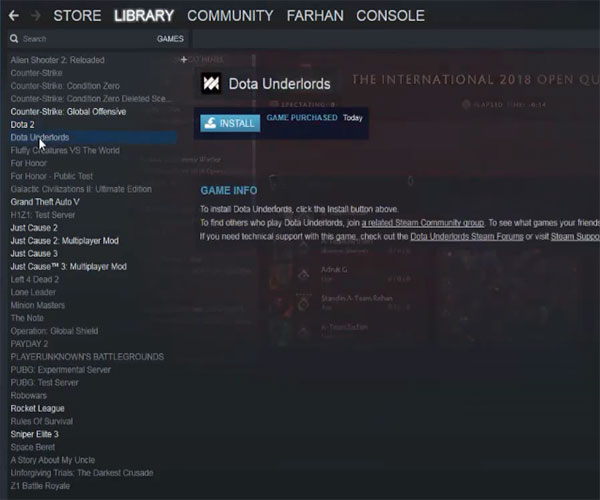
Task: Select For Honor - Public Test
Action: pyautogui.click(x=52, y=176)
